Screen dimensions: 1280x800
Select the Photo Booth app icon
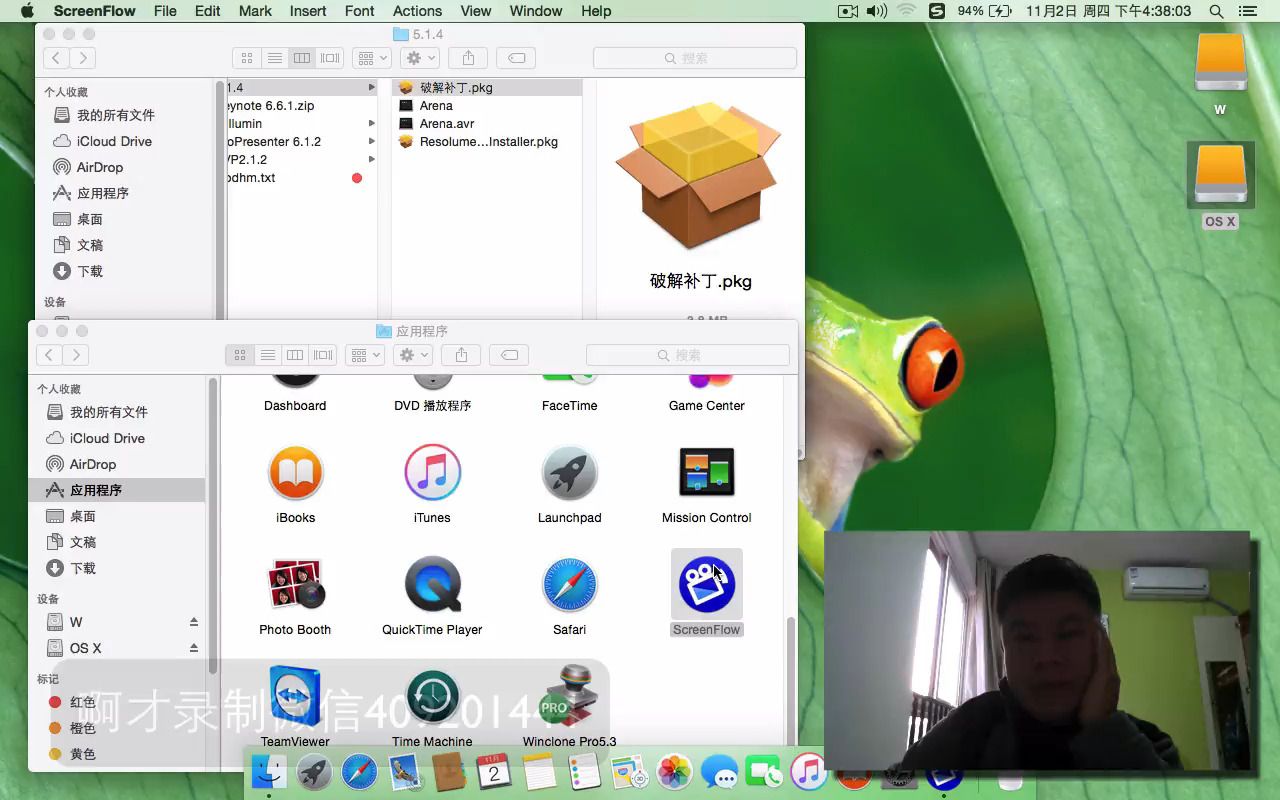tap(295, 585)
